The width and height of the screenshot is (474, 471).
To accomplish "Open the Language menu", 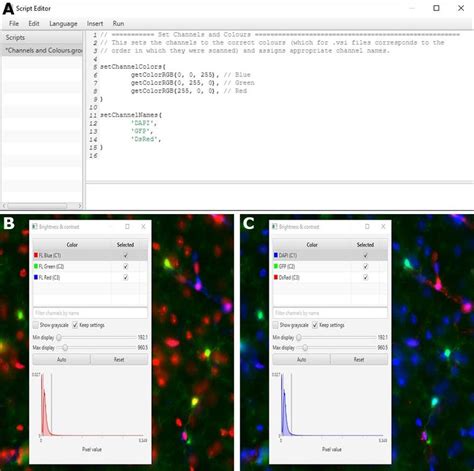I will point(63,24).
